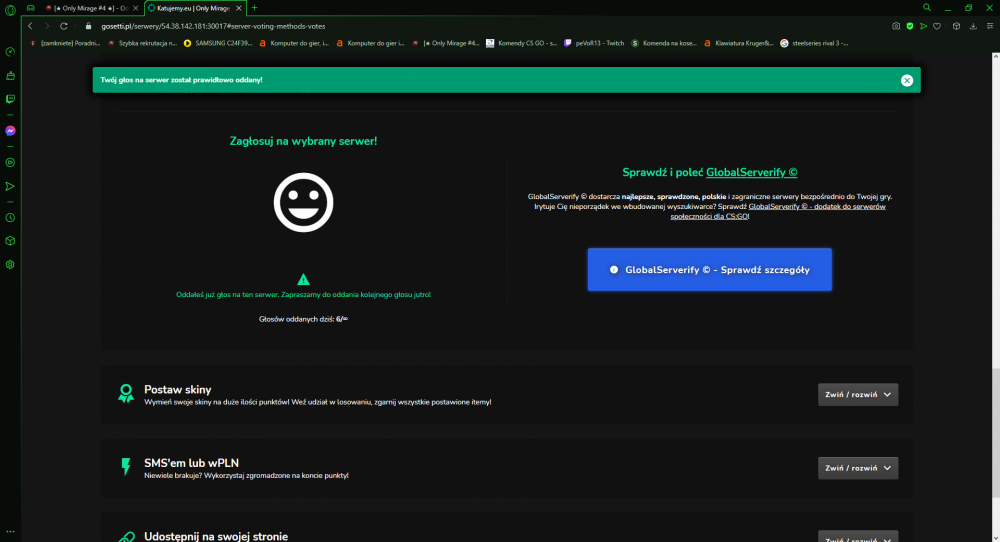Open Easy Setup sliders icon
This screenshot has width=1000, height=542.
pos(990,26)
